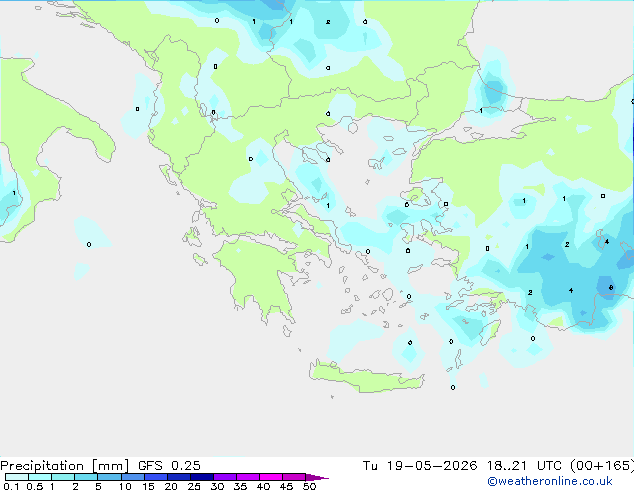The image size is (634, 490).
Task: Pick the legend swatch between 0.5 and 1
Action: [x=40, y=477]
